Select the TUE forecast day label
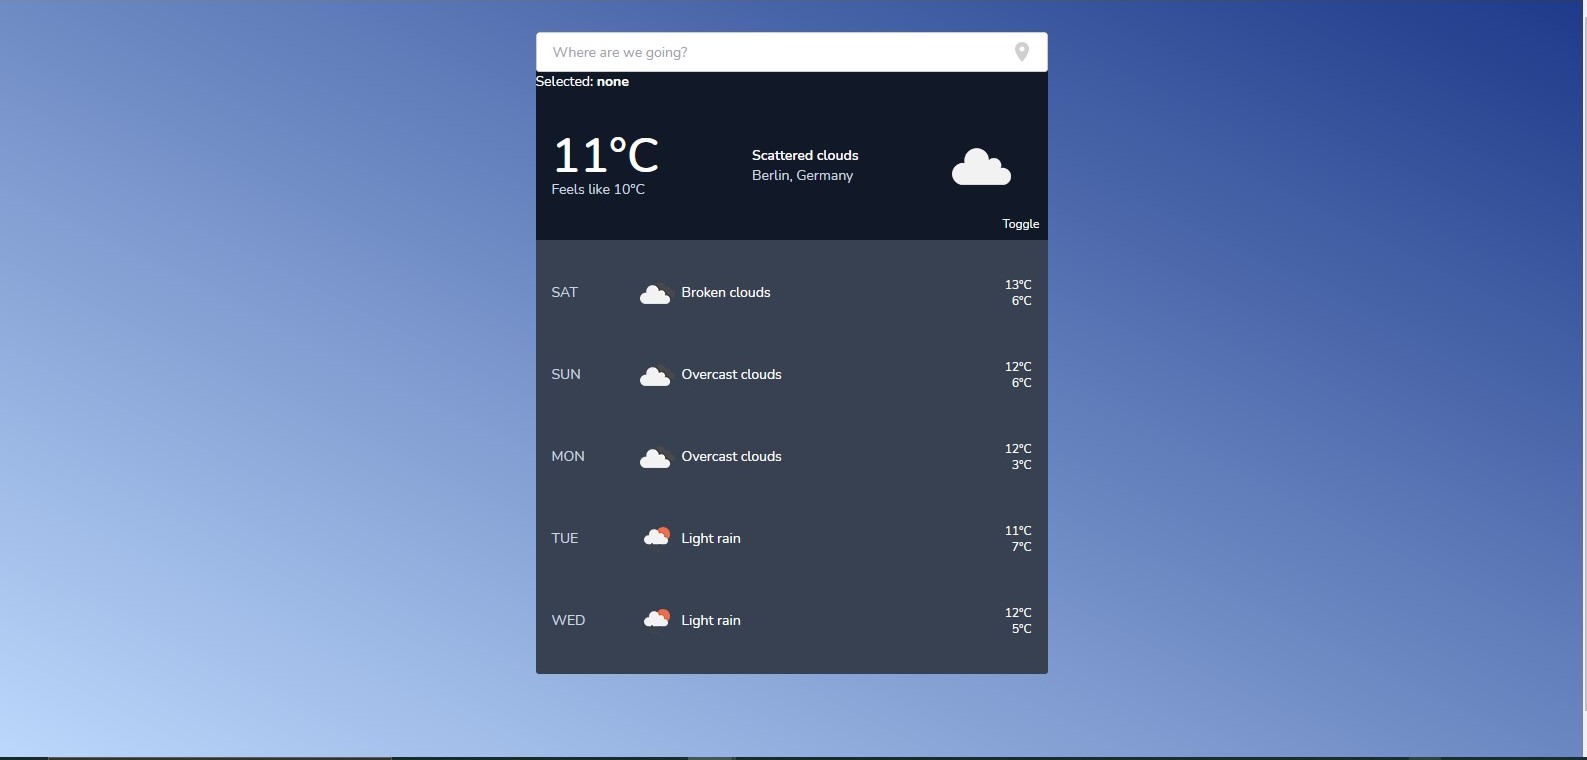Viewport: 1587px width, 760px height. (564, 539)
